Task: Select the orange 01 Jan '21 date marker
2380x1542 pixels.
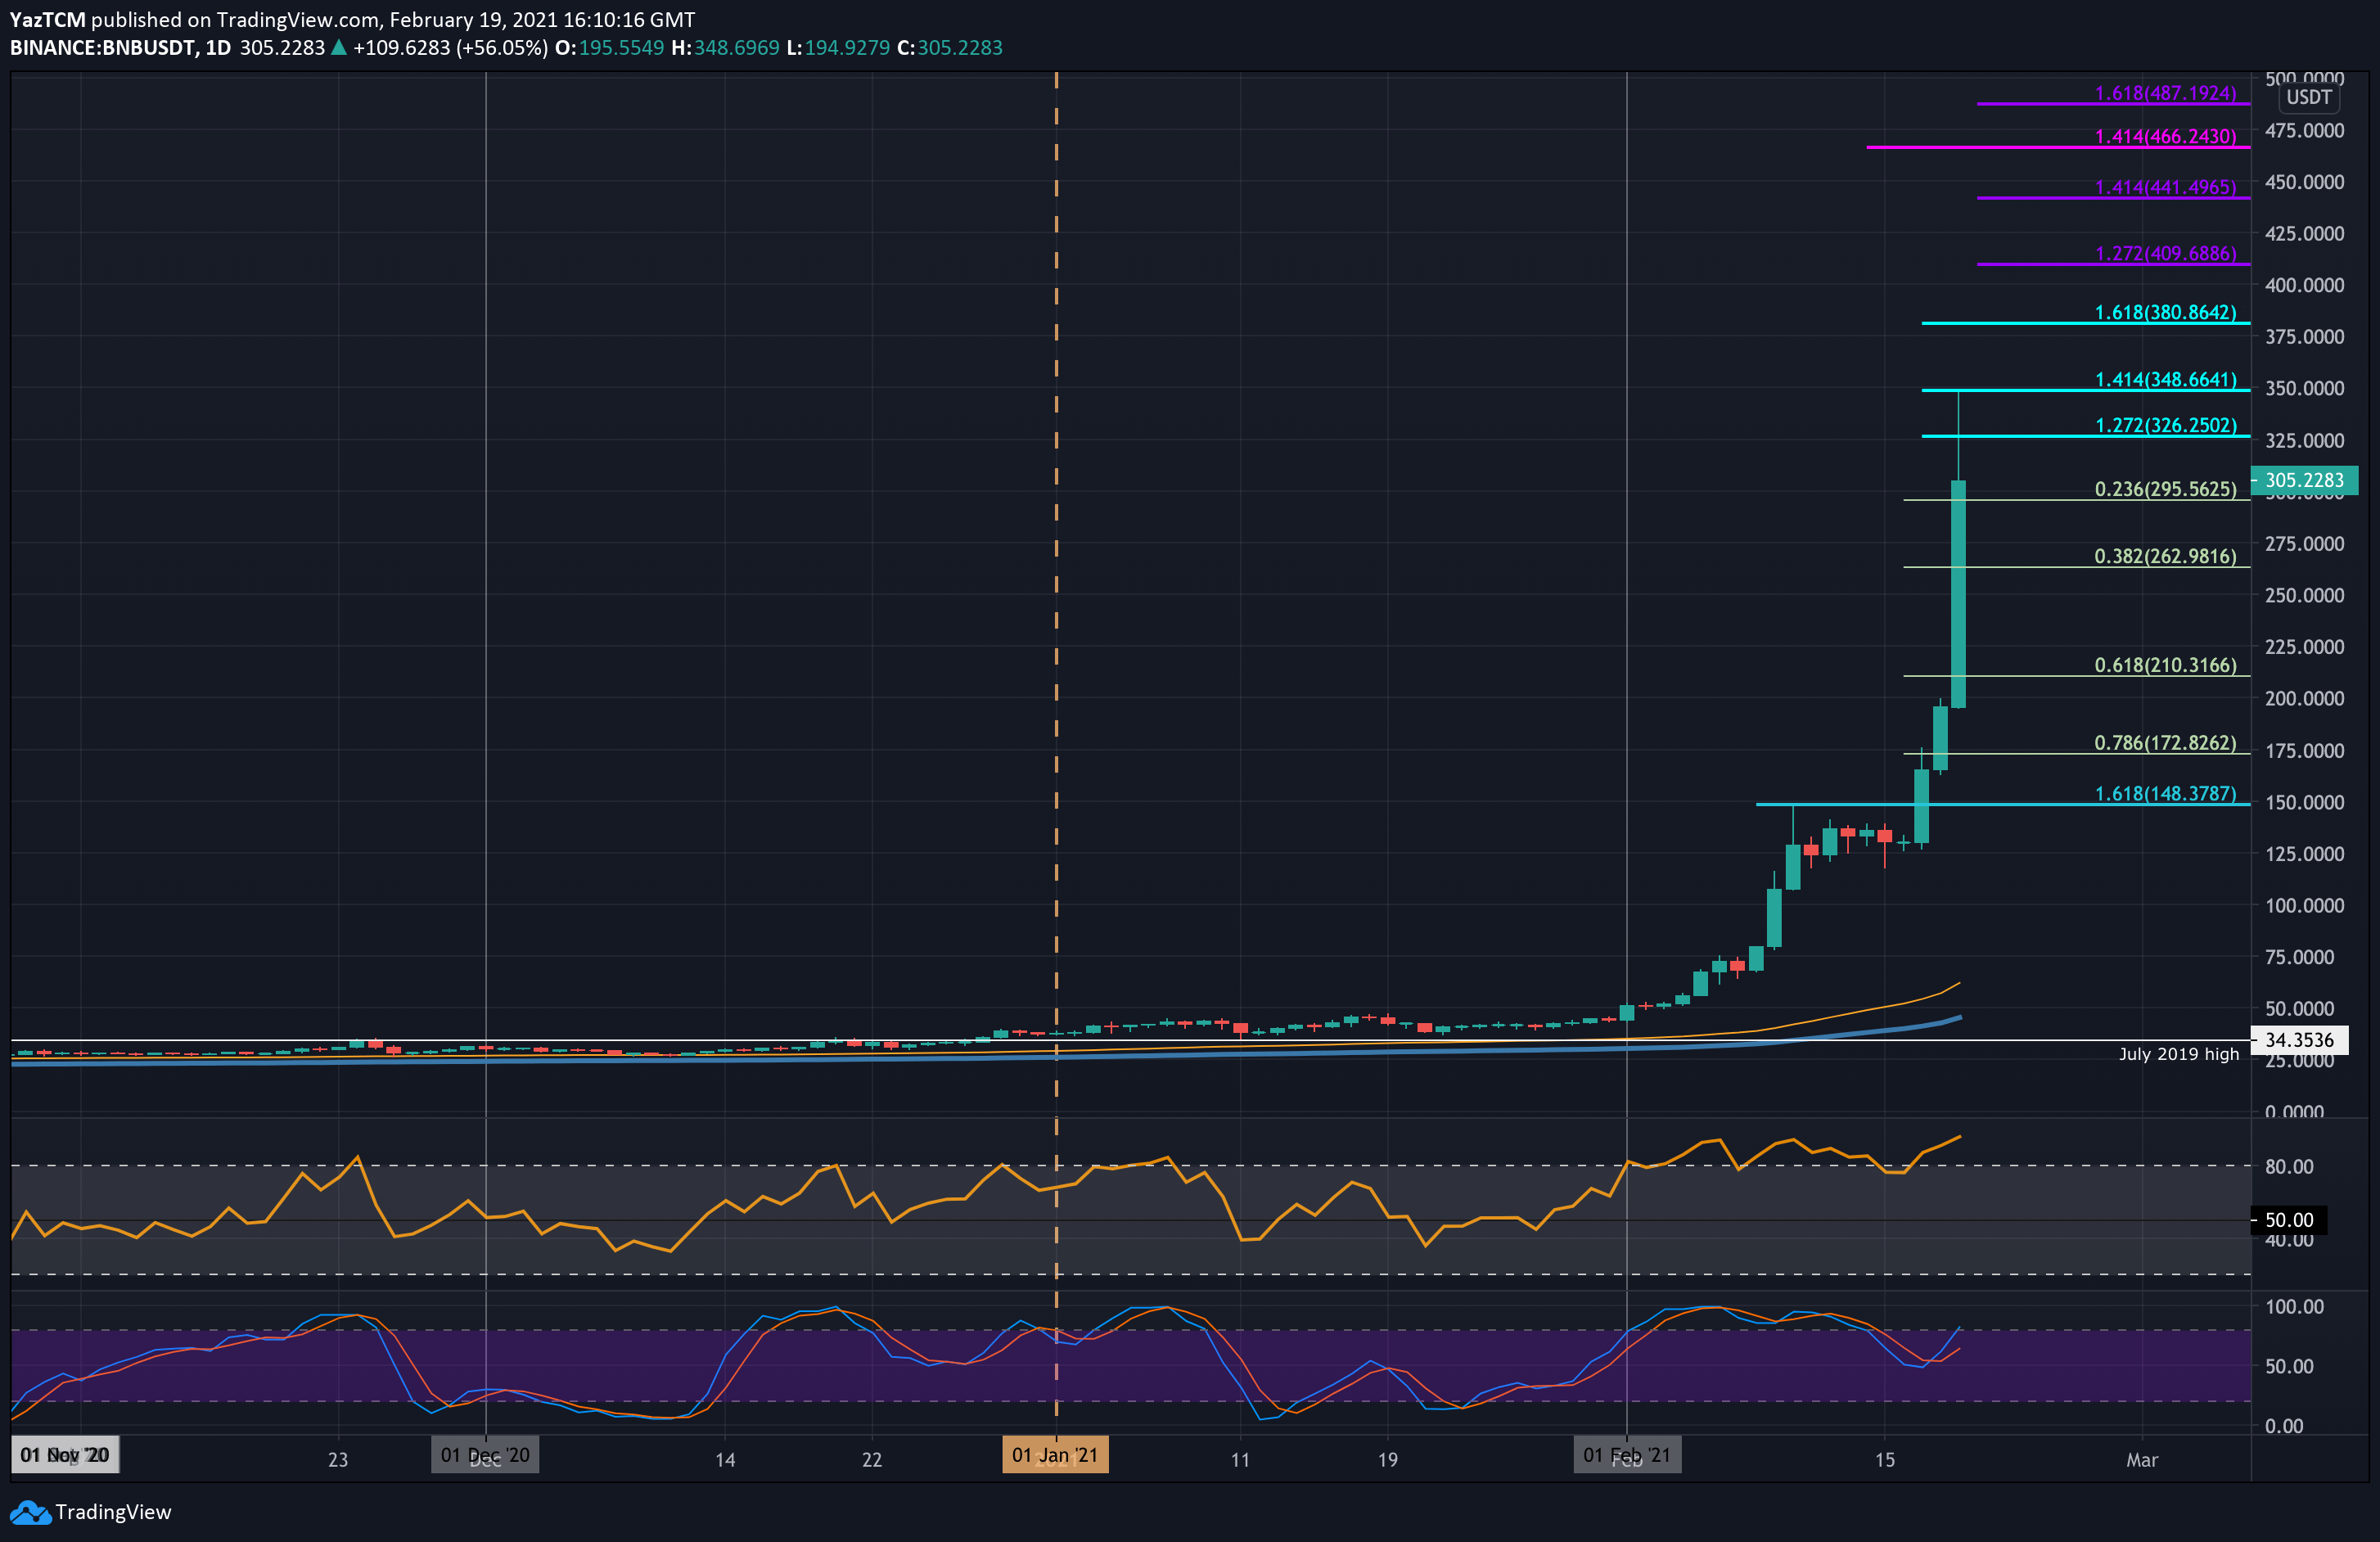Action: [1054, 1455]
